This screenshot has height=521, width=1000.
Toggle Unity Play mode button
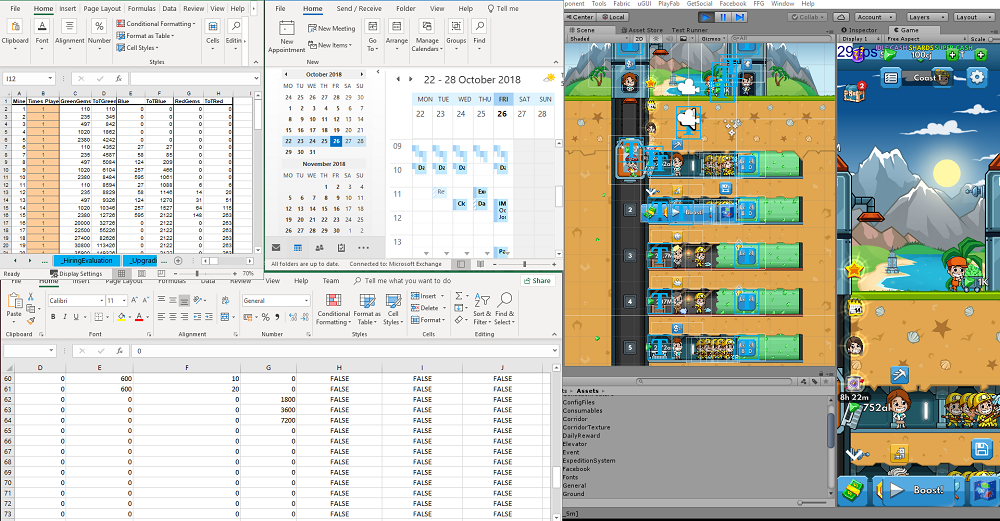click(706, 17)
